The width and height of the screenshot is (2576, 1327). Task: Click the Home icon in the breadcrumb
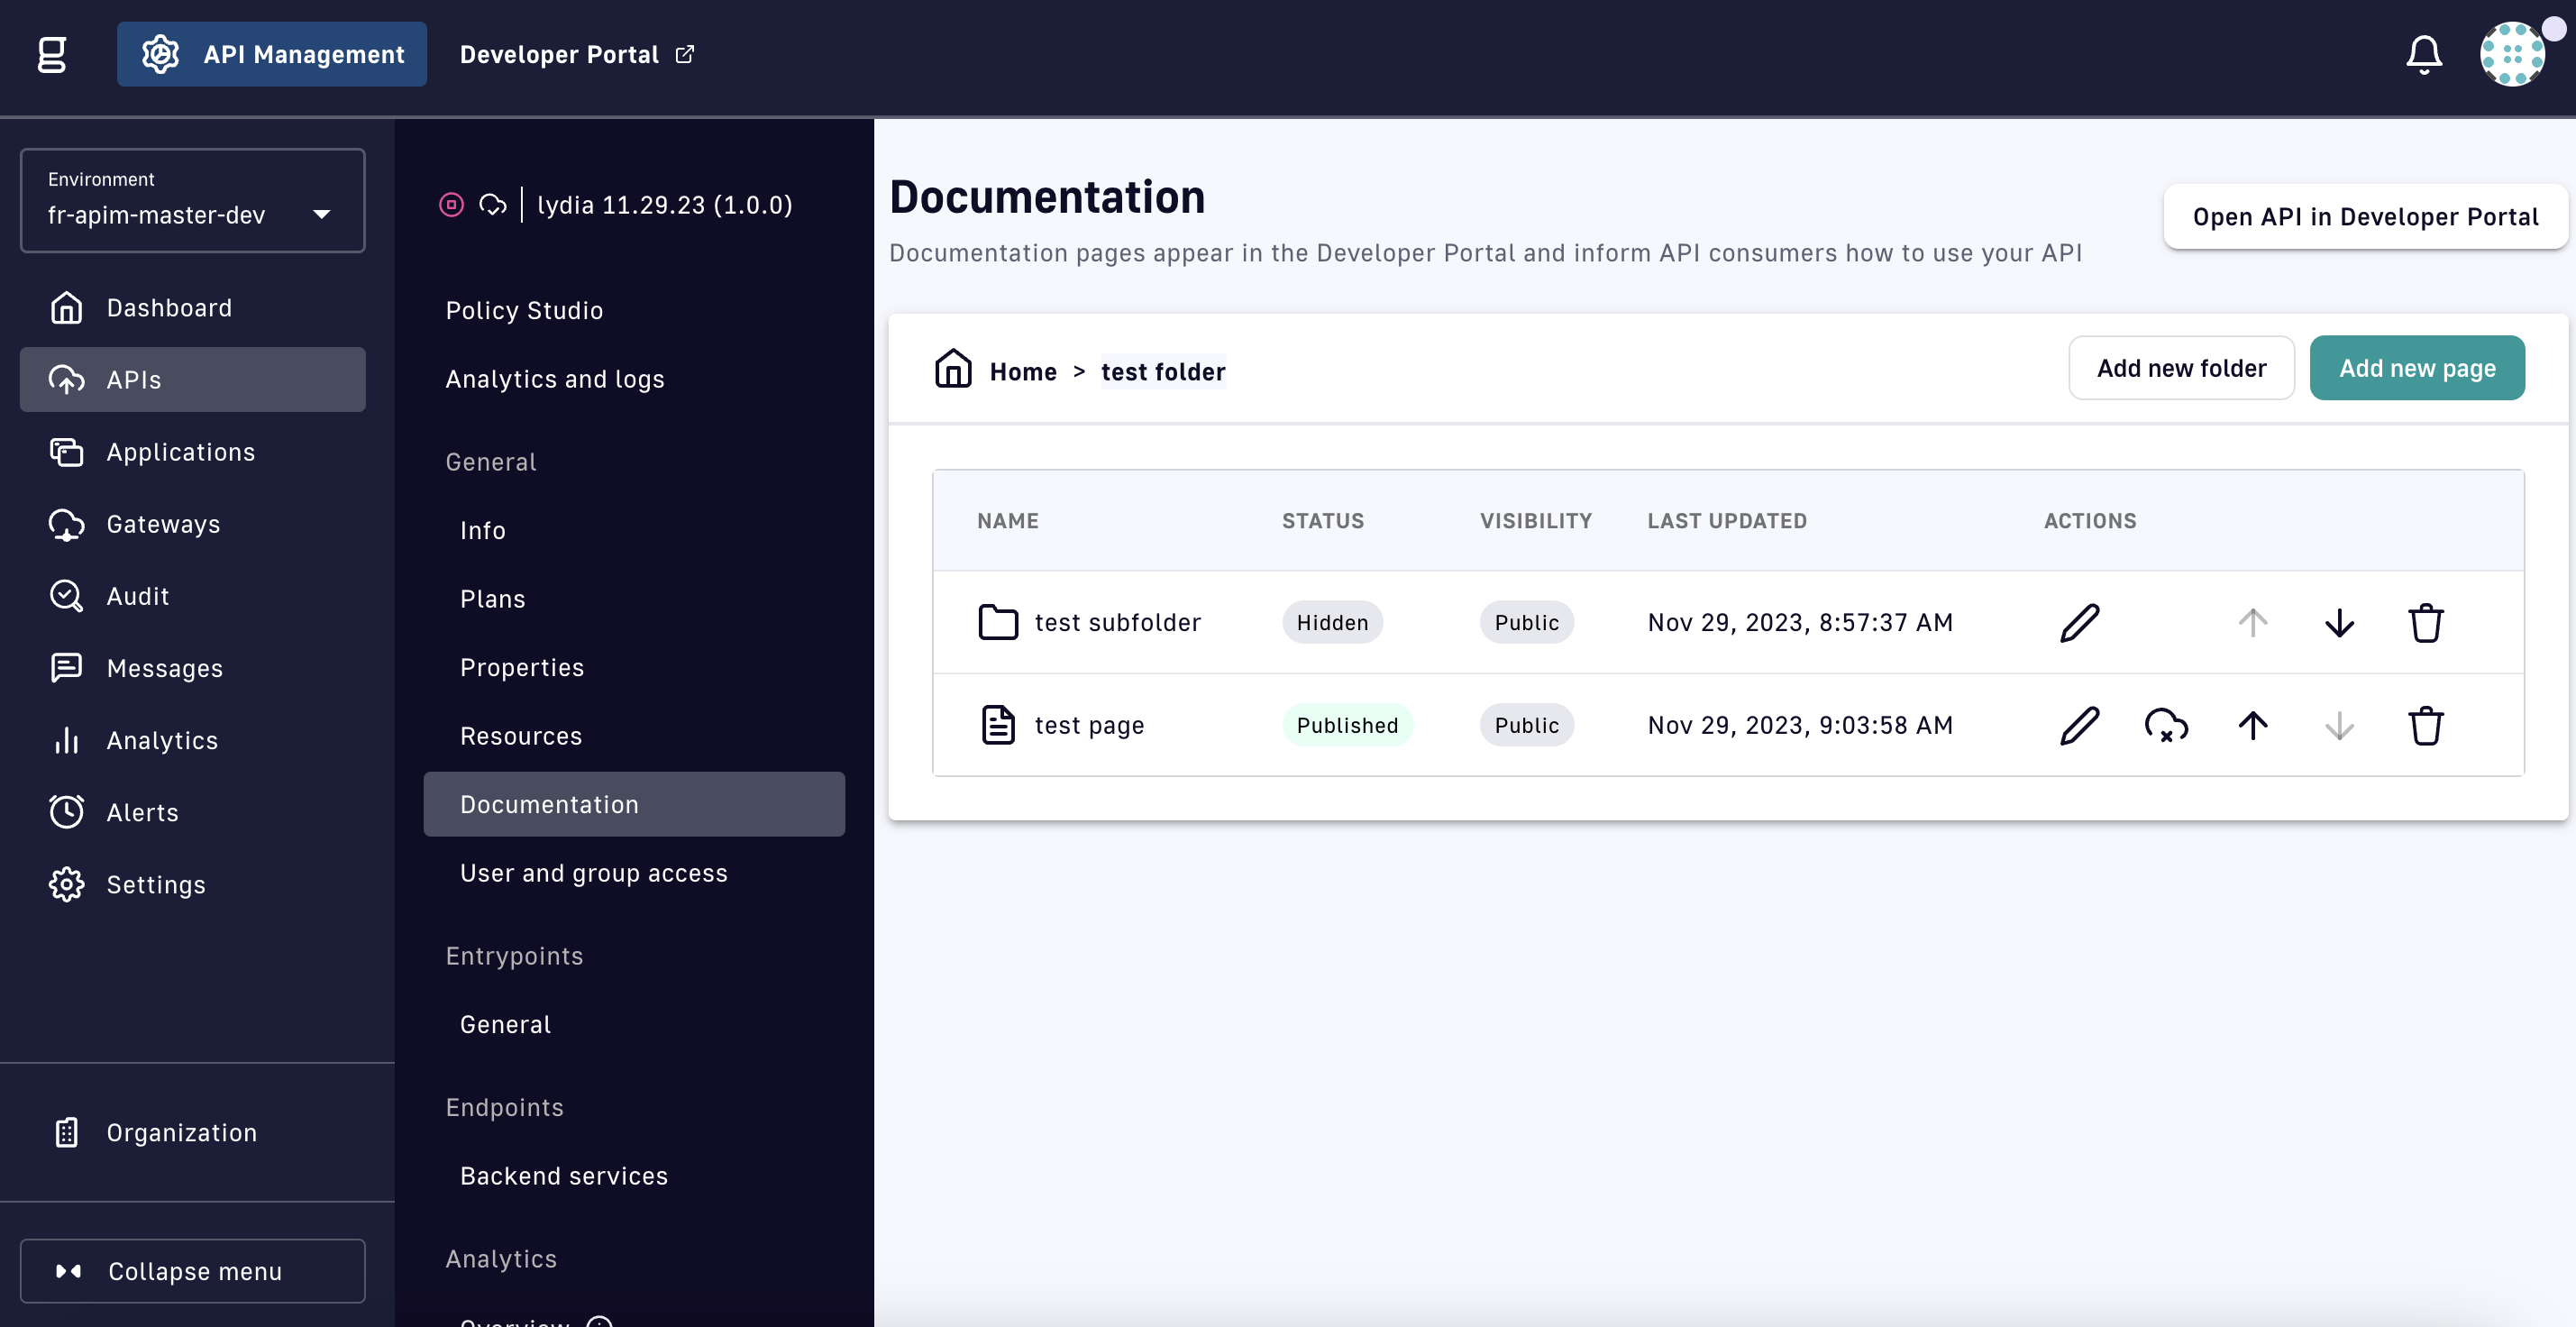coord(953,369)
